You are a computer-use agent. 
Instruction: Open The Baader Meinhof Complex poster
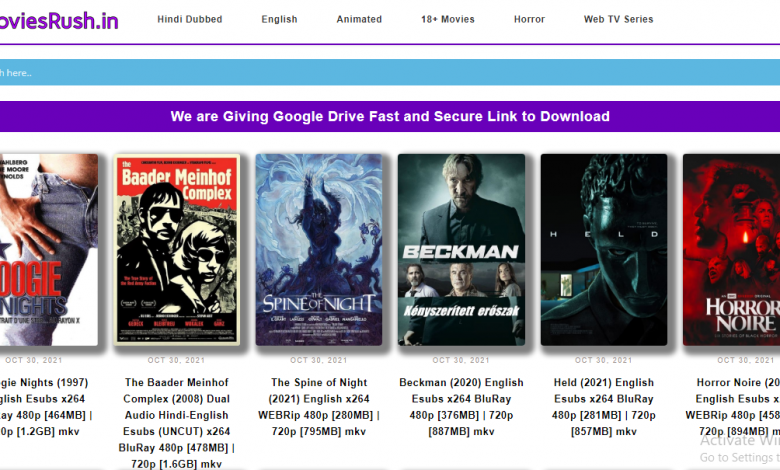tap(177, 250)
